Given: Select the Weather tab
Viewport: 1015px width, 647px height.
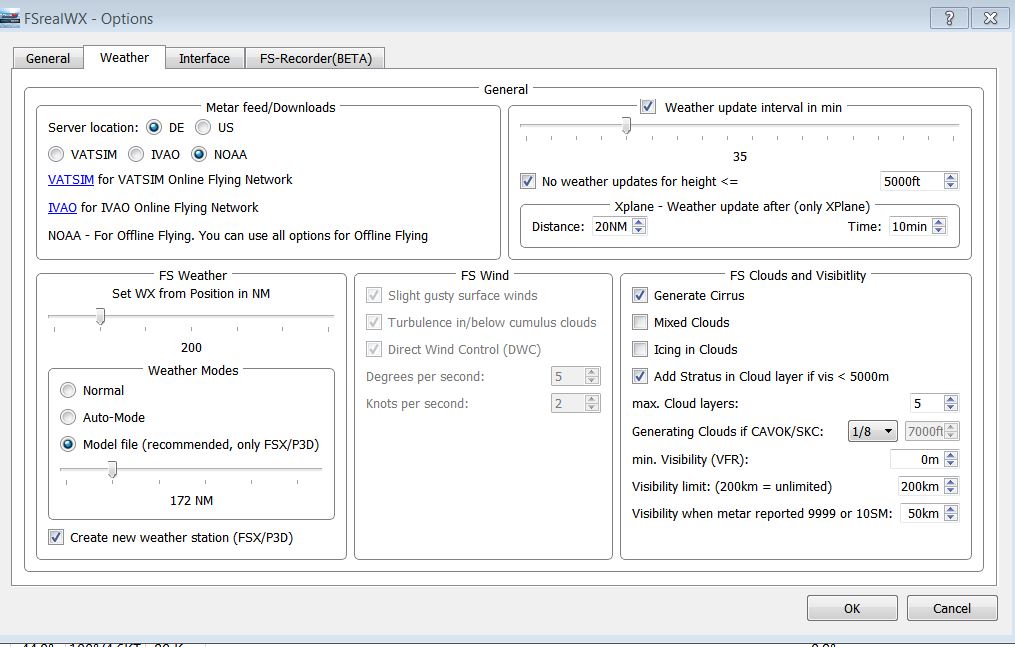Looking at the screenshot, I should click(x=124, y=57).
